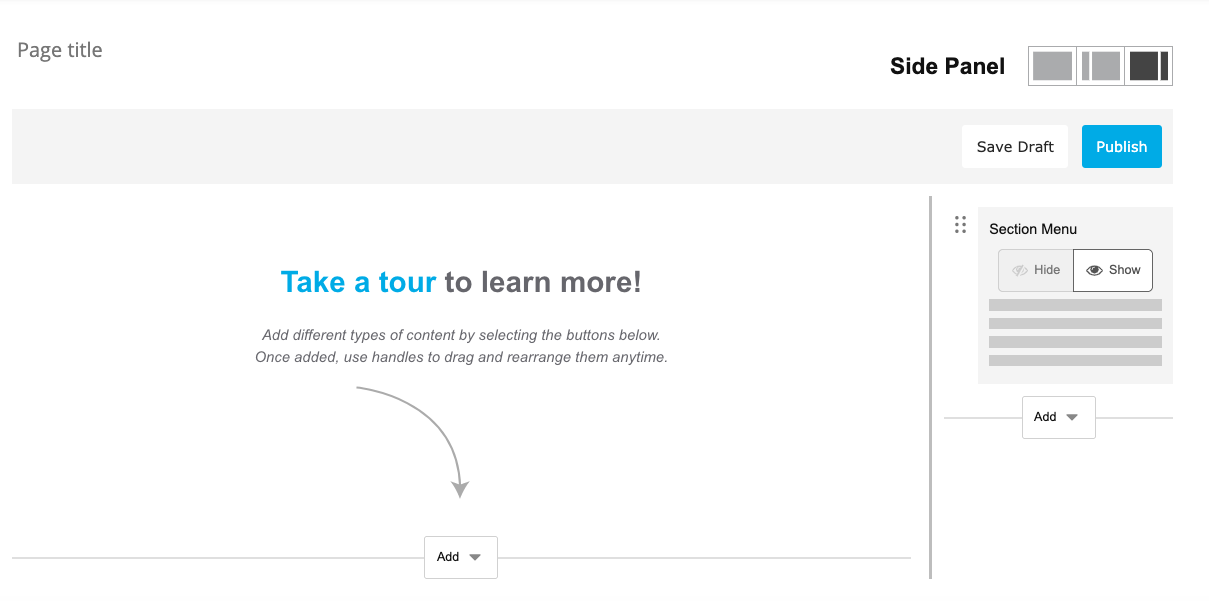Click the Section Menu panel header

coord(1033,229)
